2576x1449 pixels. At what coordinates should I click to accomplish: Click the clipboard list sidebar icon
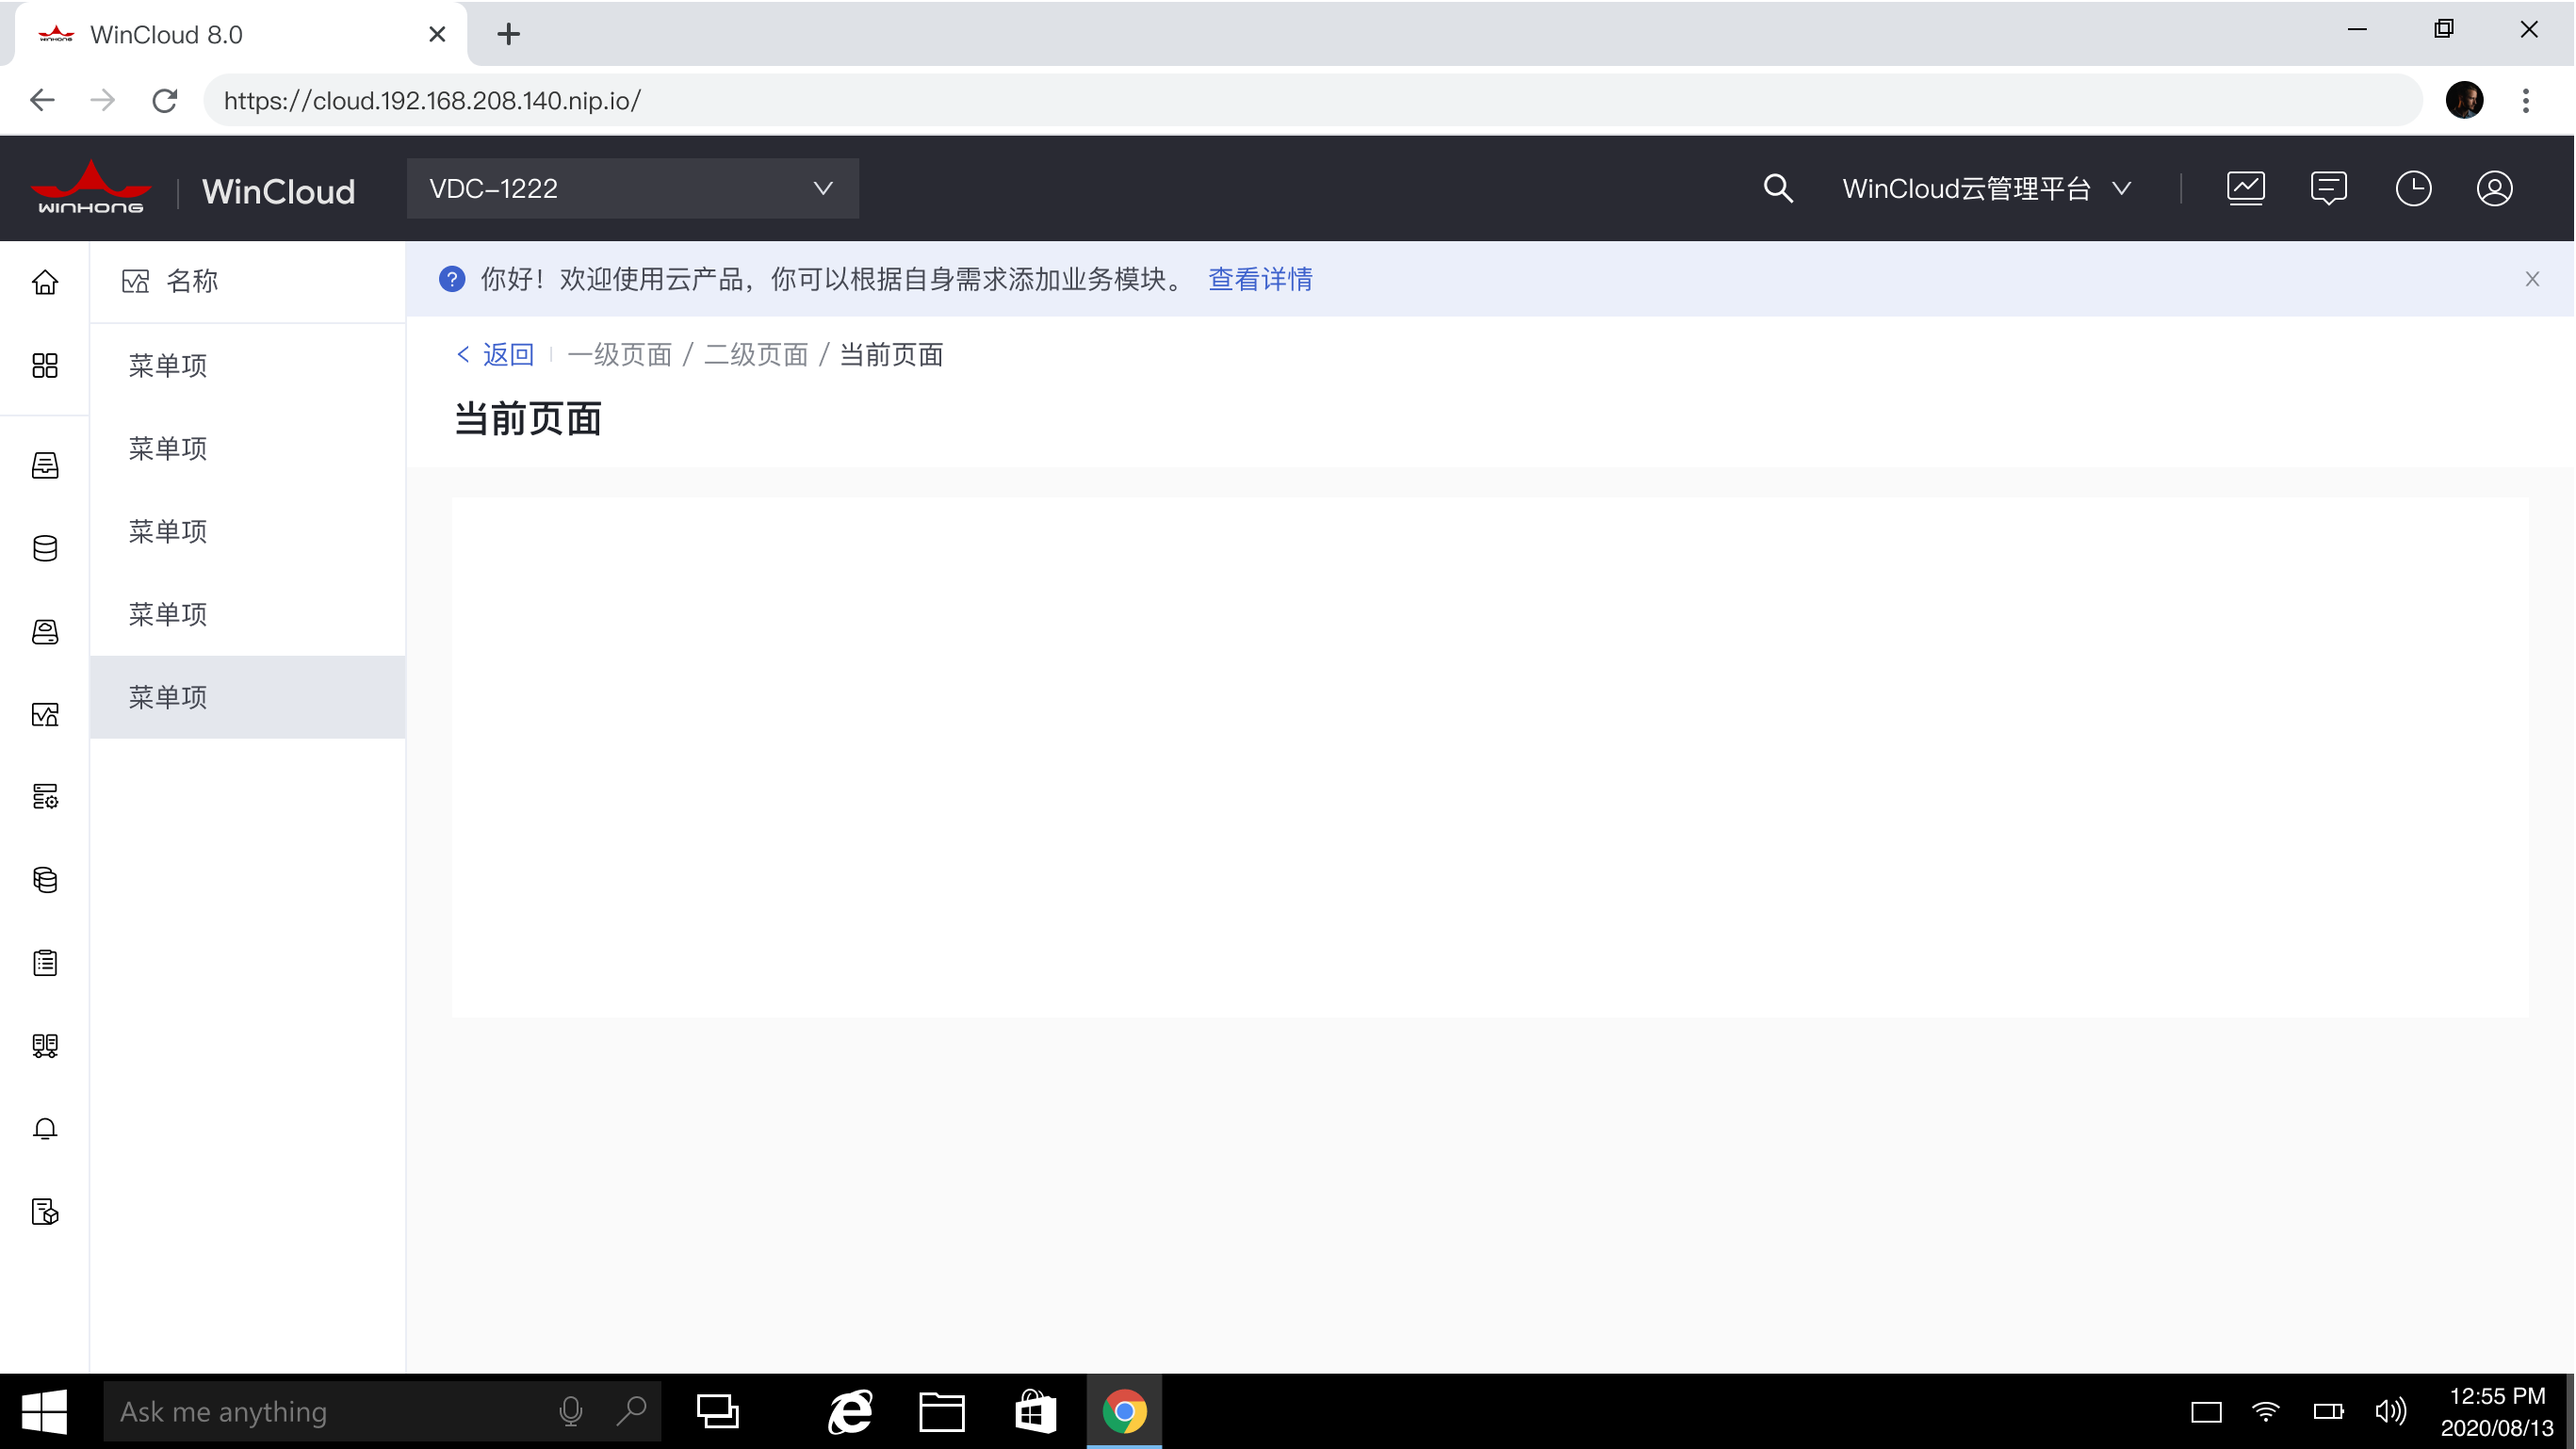pos(45,963)
